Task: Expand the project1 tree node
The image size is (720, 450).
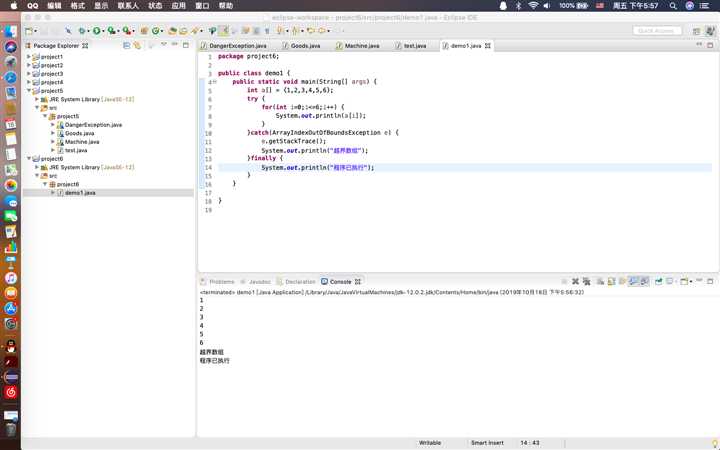Action: pyautogui.click(x=28, y=57)
